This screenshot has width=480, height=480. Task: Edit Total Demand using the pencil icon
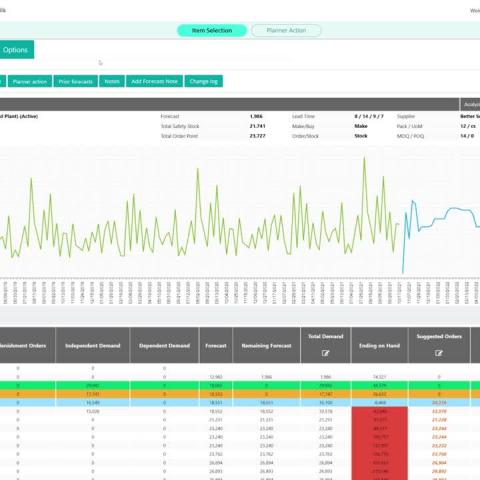tap(325, 353)
